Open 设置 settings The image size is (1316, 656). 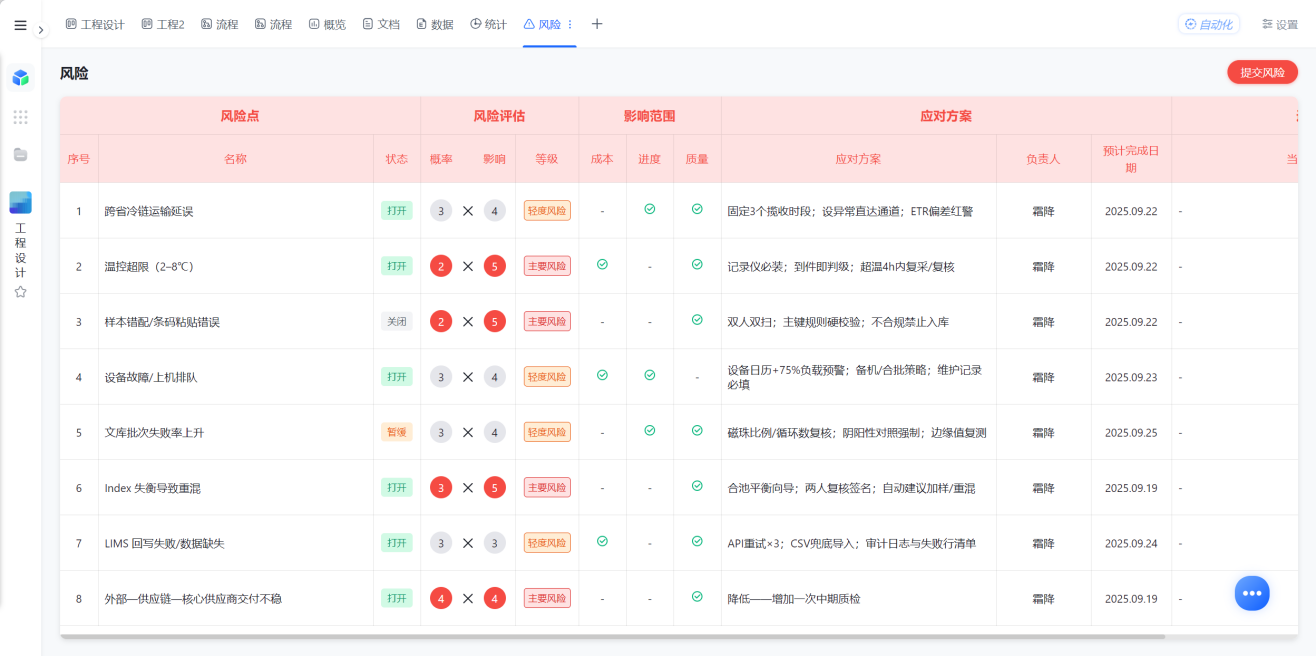(x=1280, y=24)
